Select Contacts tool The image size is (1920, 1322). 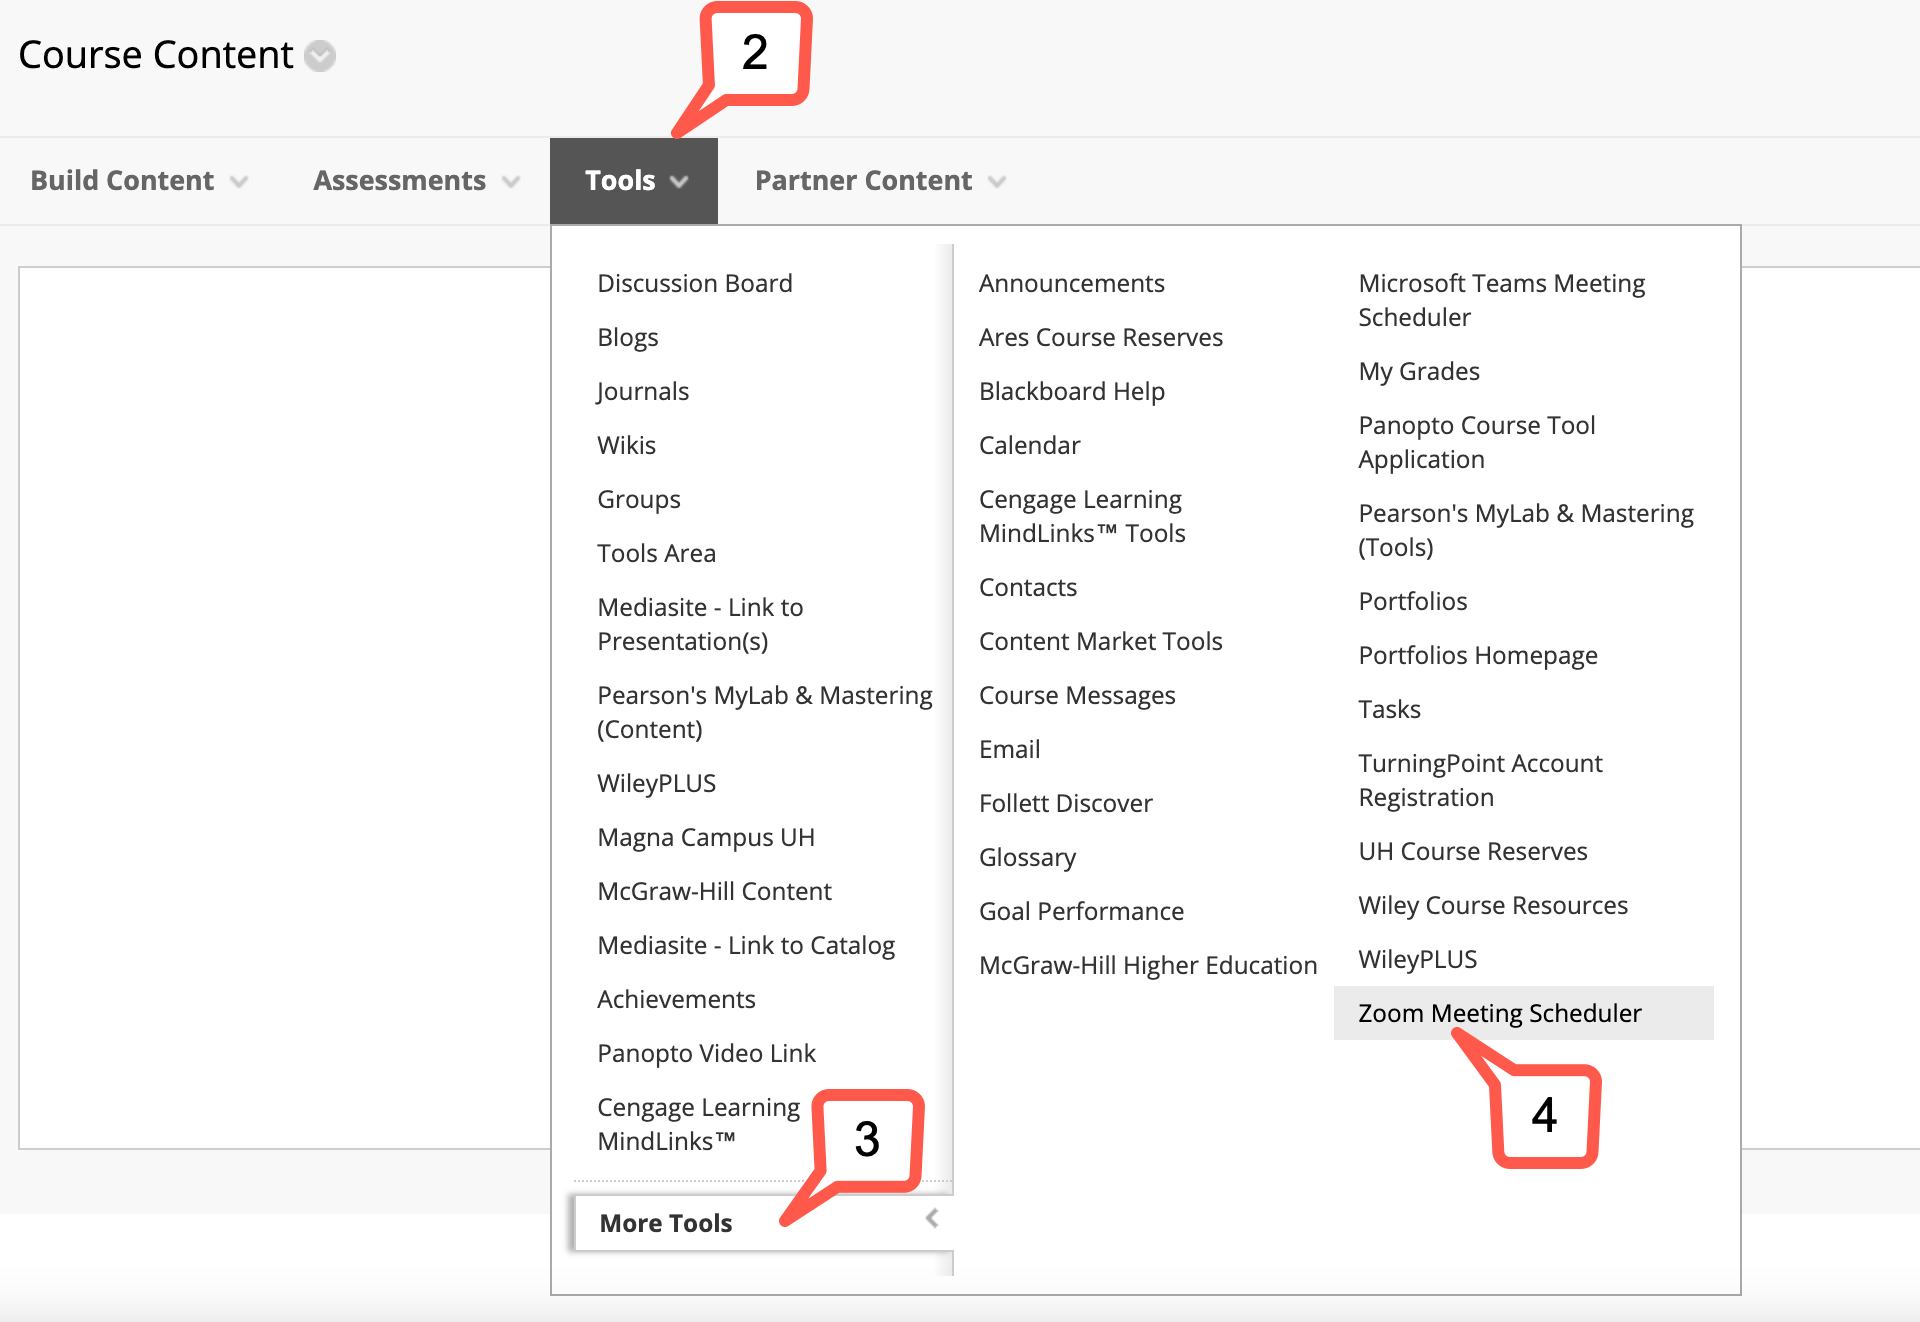tap(1028, 587)
